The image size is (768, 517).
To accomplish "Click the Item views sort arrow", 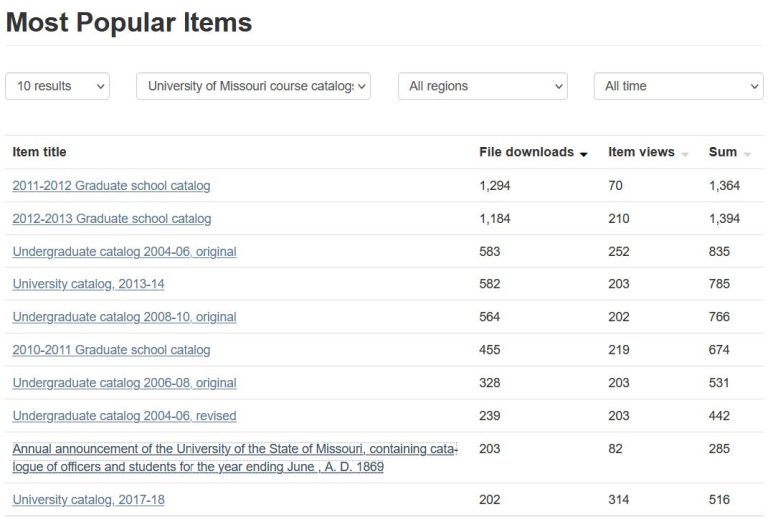I will pos(685,153).
